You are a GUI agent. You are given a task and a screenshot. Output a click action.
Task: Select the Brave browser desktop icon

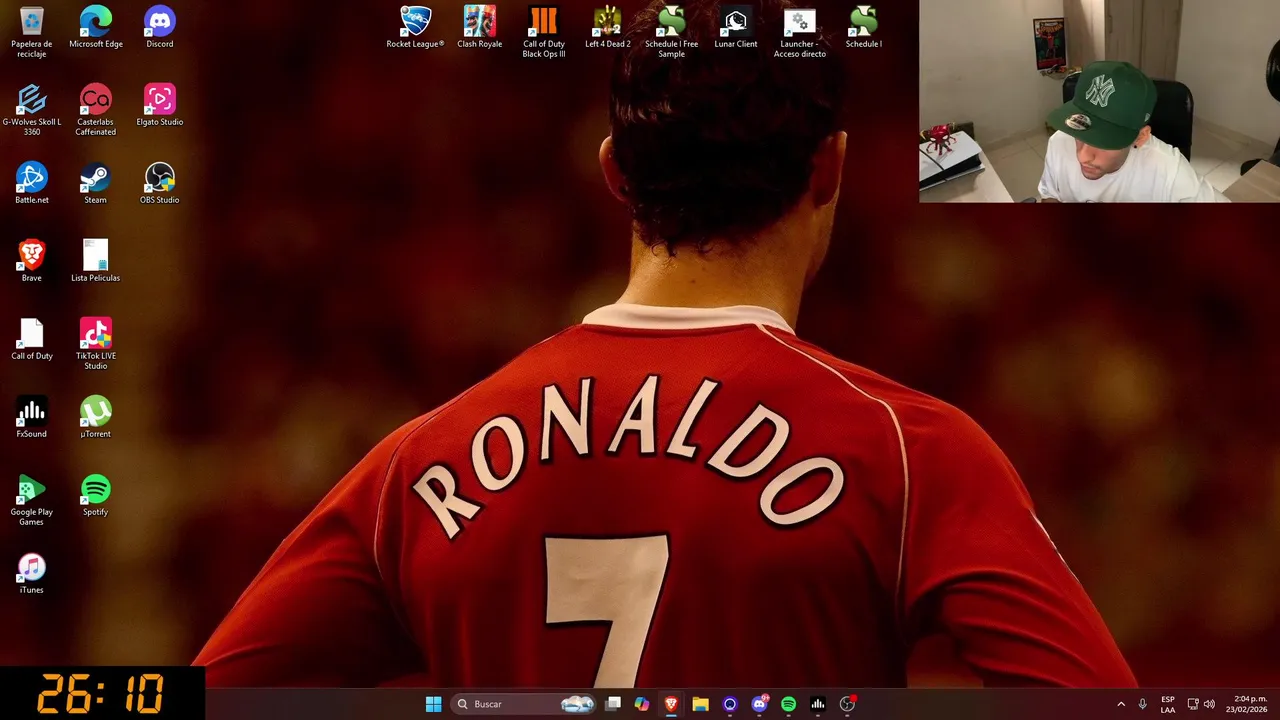pyautogui.click(x=31, y=261)
